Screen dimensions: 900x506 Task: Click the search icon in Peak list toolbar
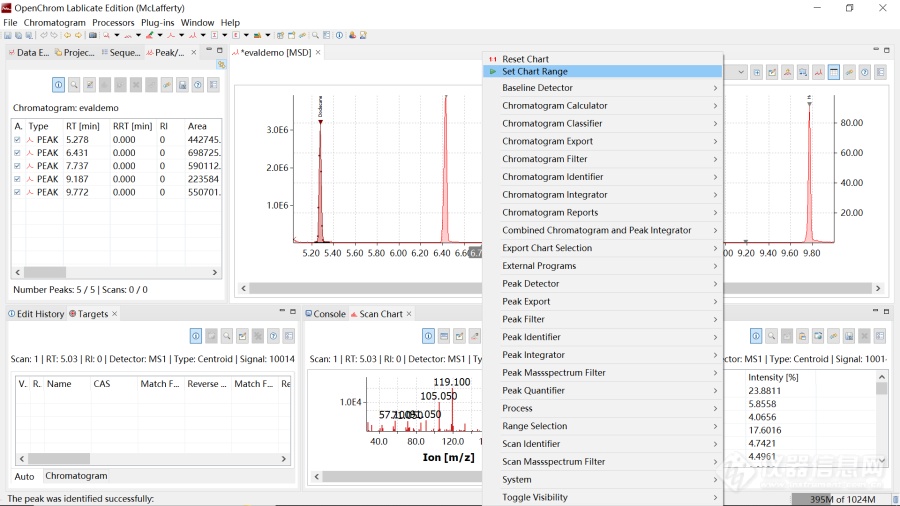[x=74, y=85]
